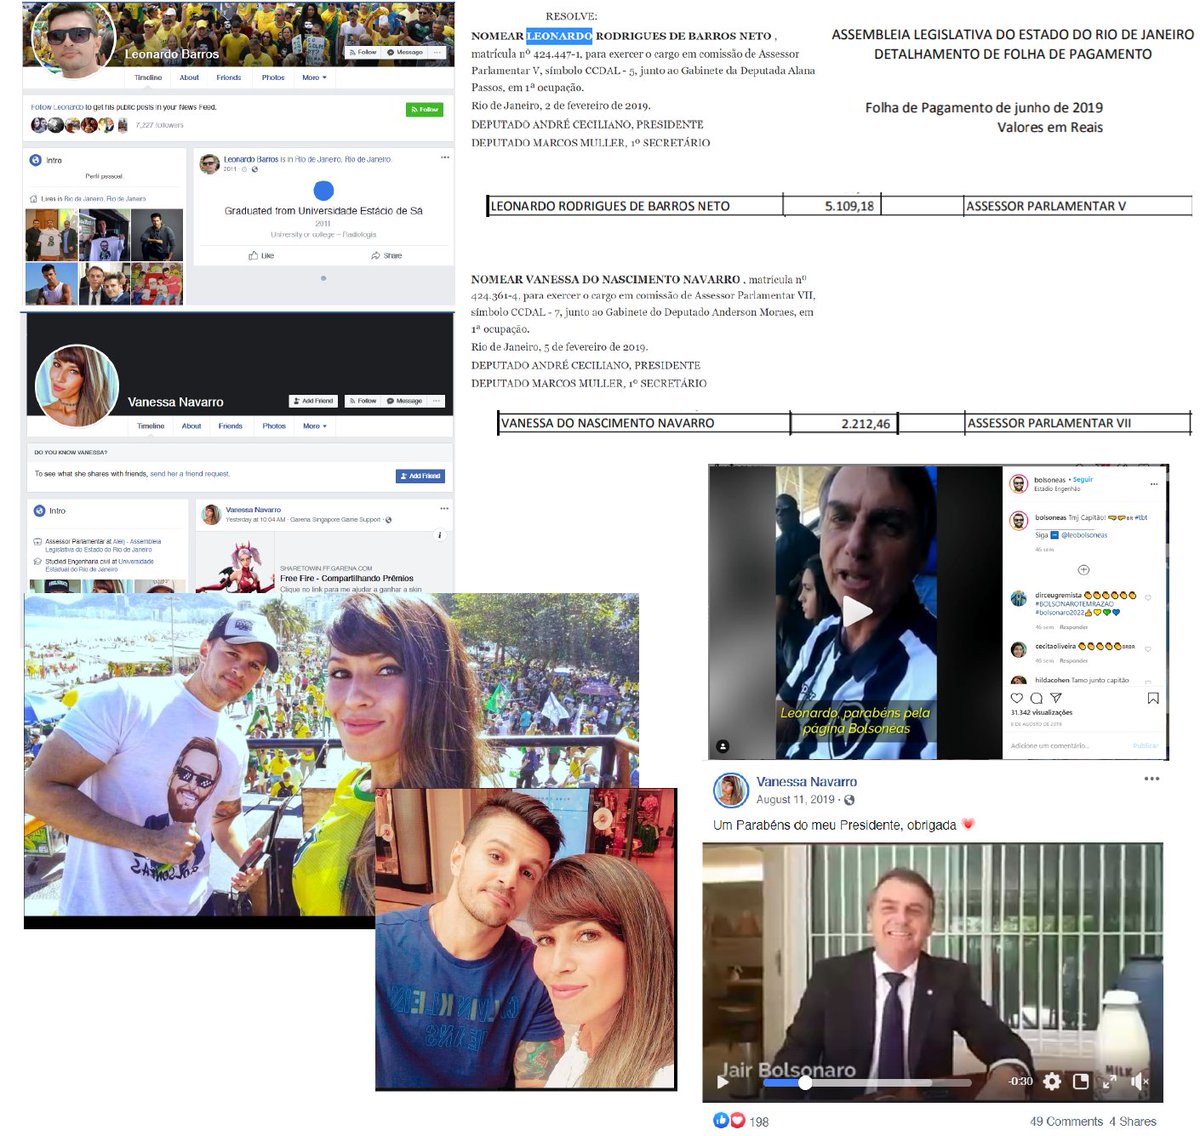Open Friends tab on Leonardo Barros profile

point(229,77)
